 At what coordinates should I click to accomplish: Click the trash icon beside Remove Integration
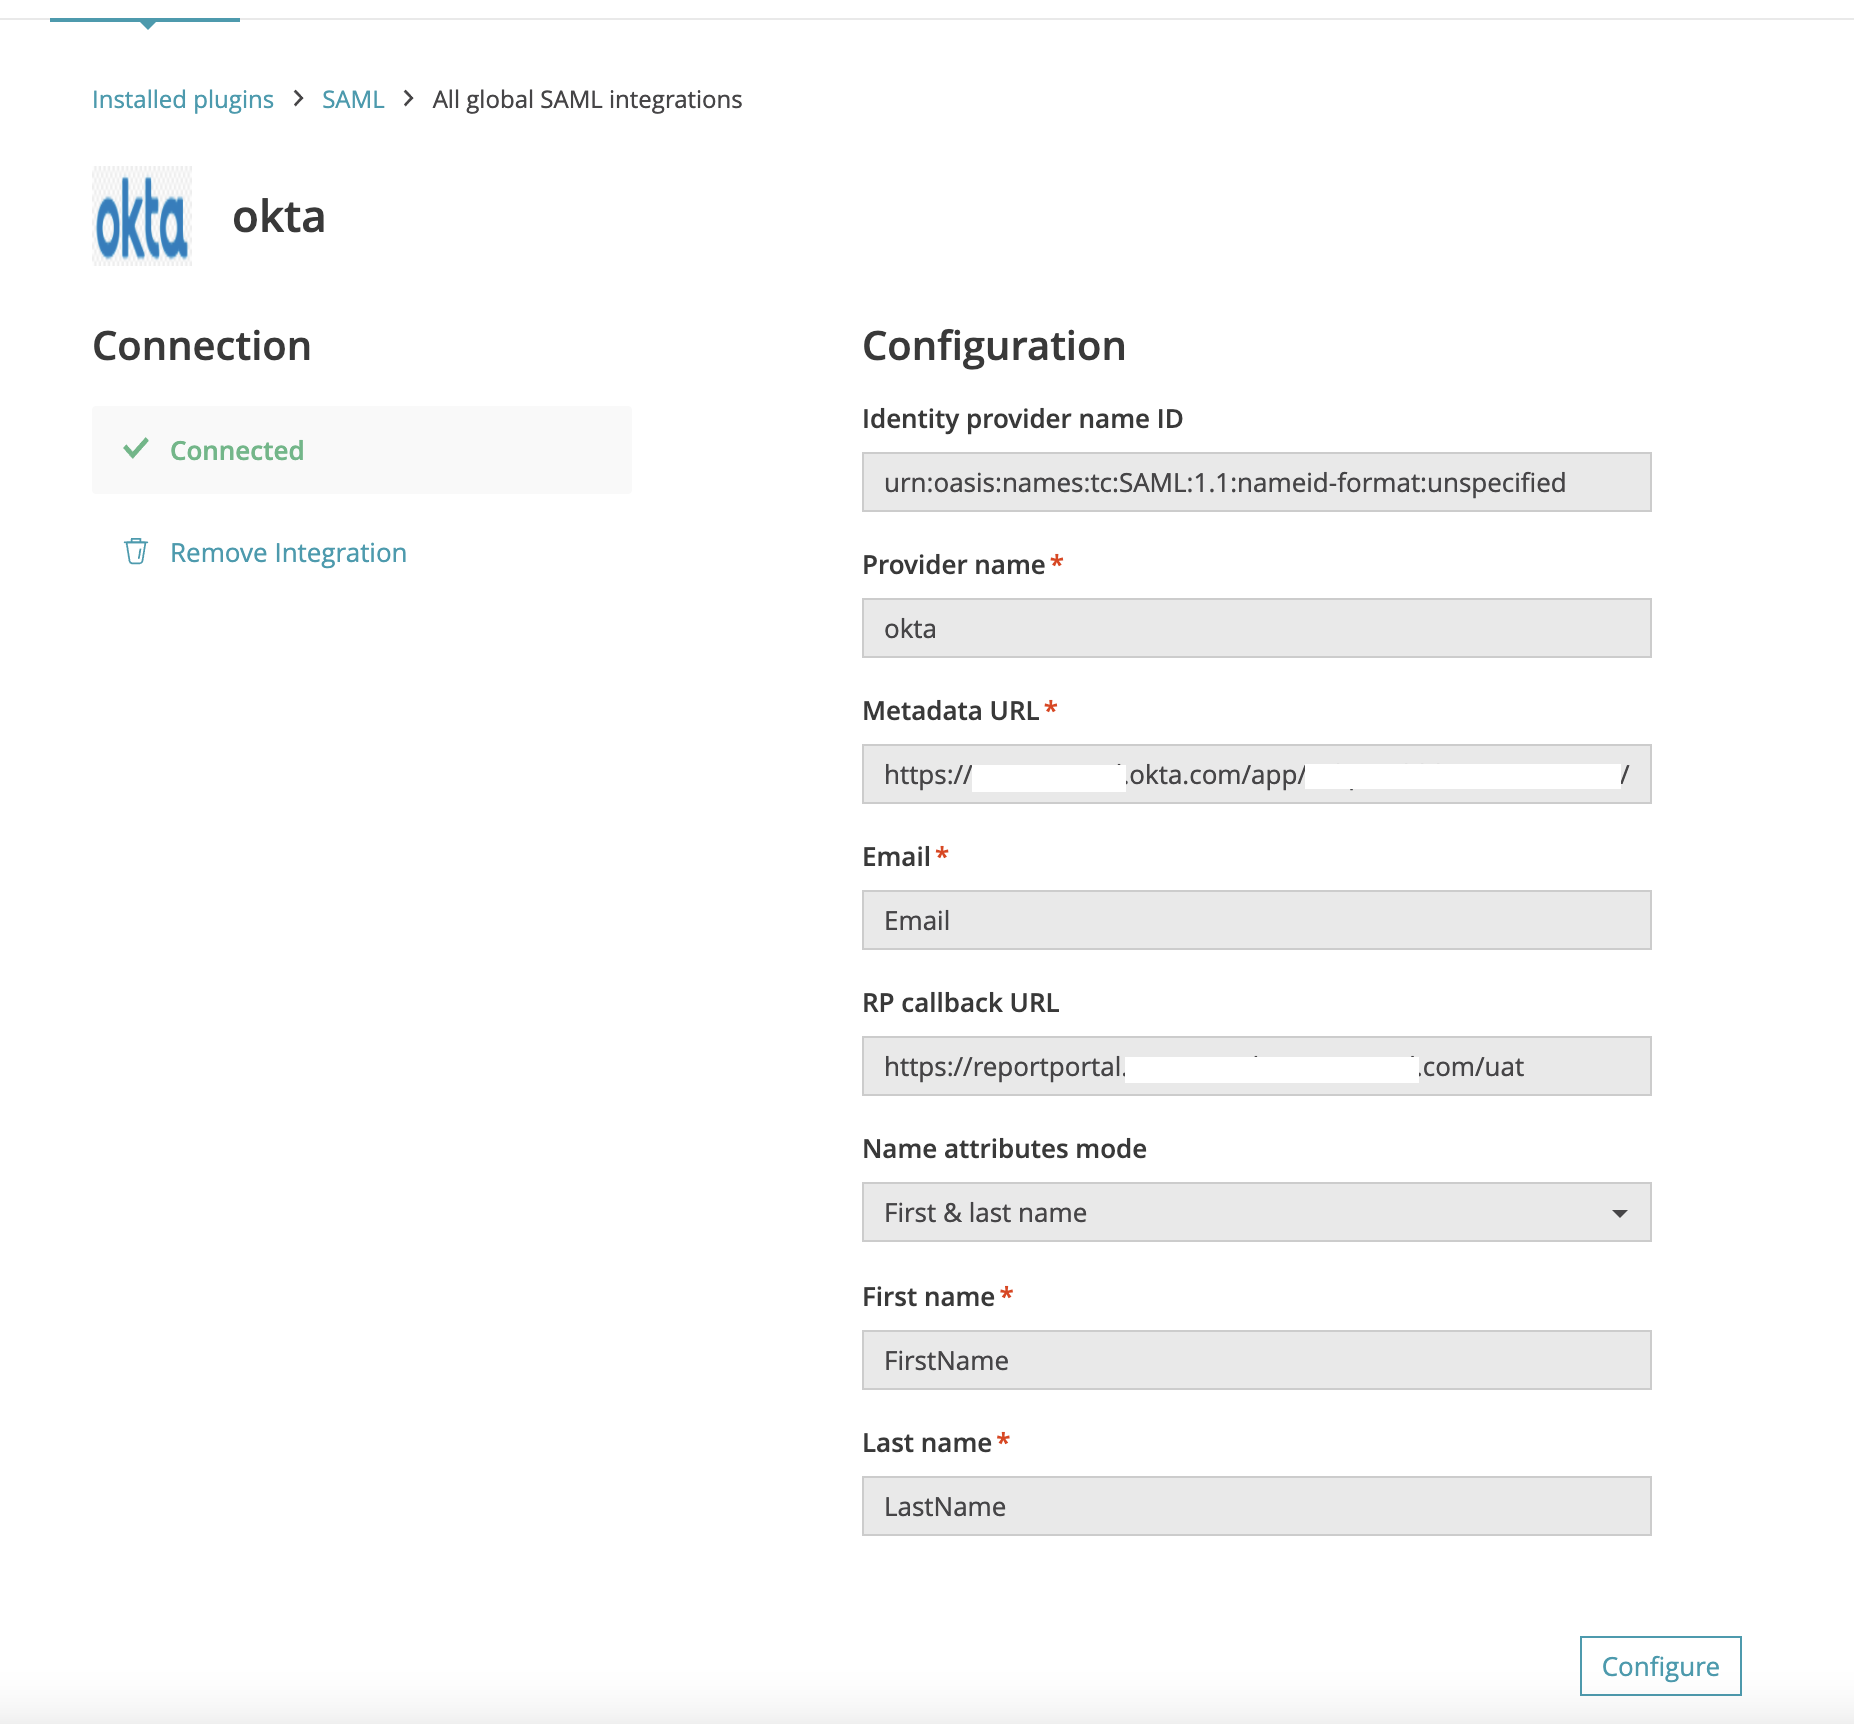pyautogui.click(x=136, y=551)
